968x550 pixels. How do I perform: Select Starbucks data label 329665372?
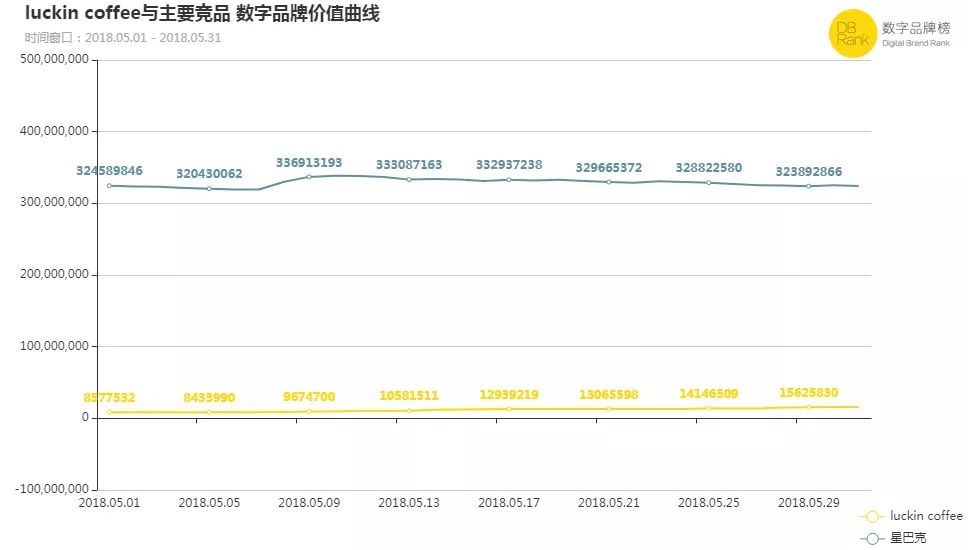pyautogui.click(x=609, y=167)
